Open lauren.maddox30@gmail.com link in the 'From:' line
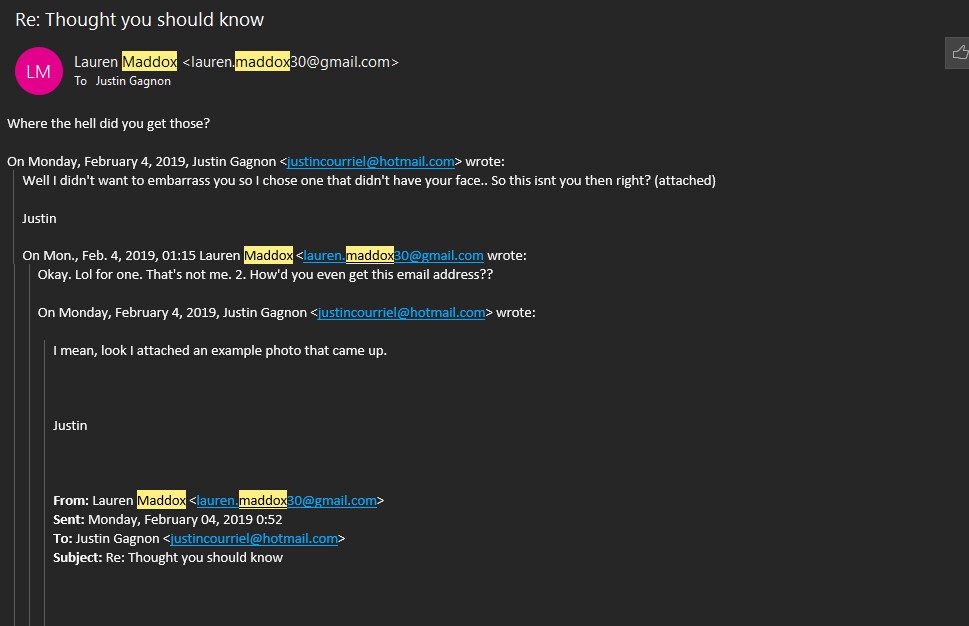 coord(286,500)
